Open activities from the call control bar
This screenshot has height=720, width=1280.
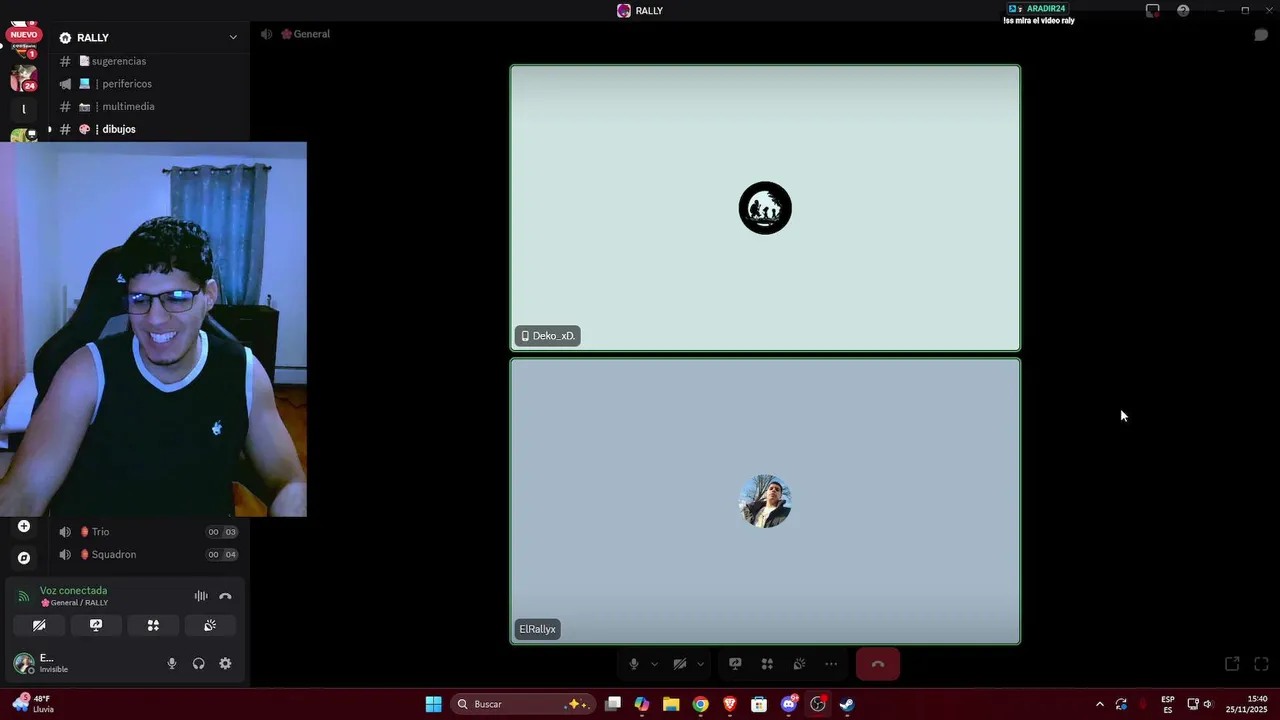click(x=767, y=664)
